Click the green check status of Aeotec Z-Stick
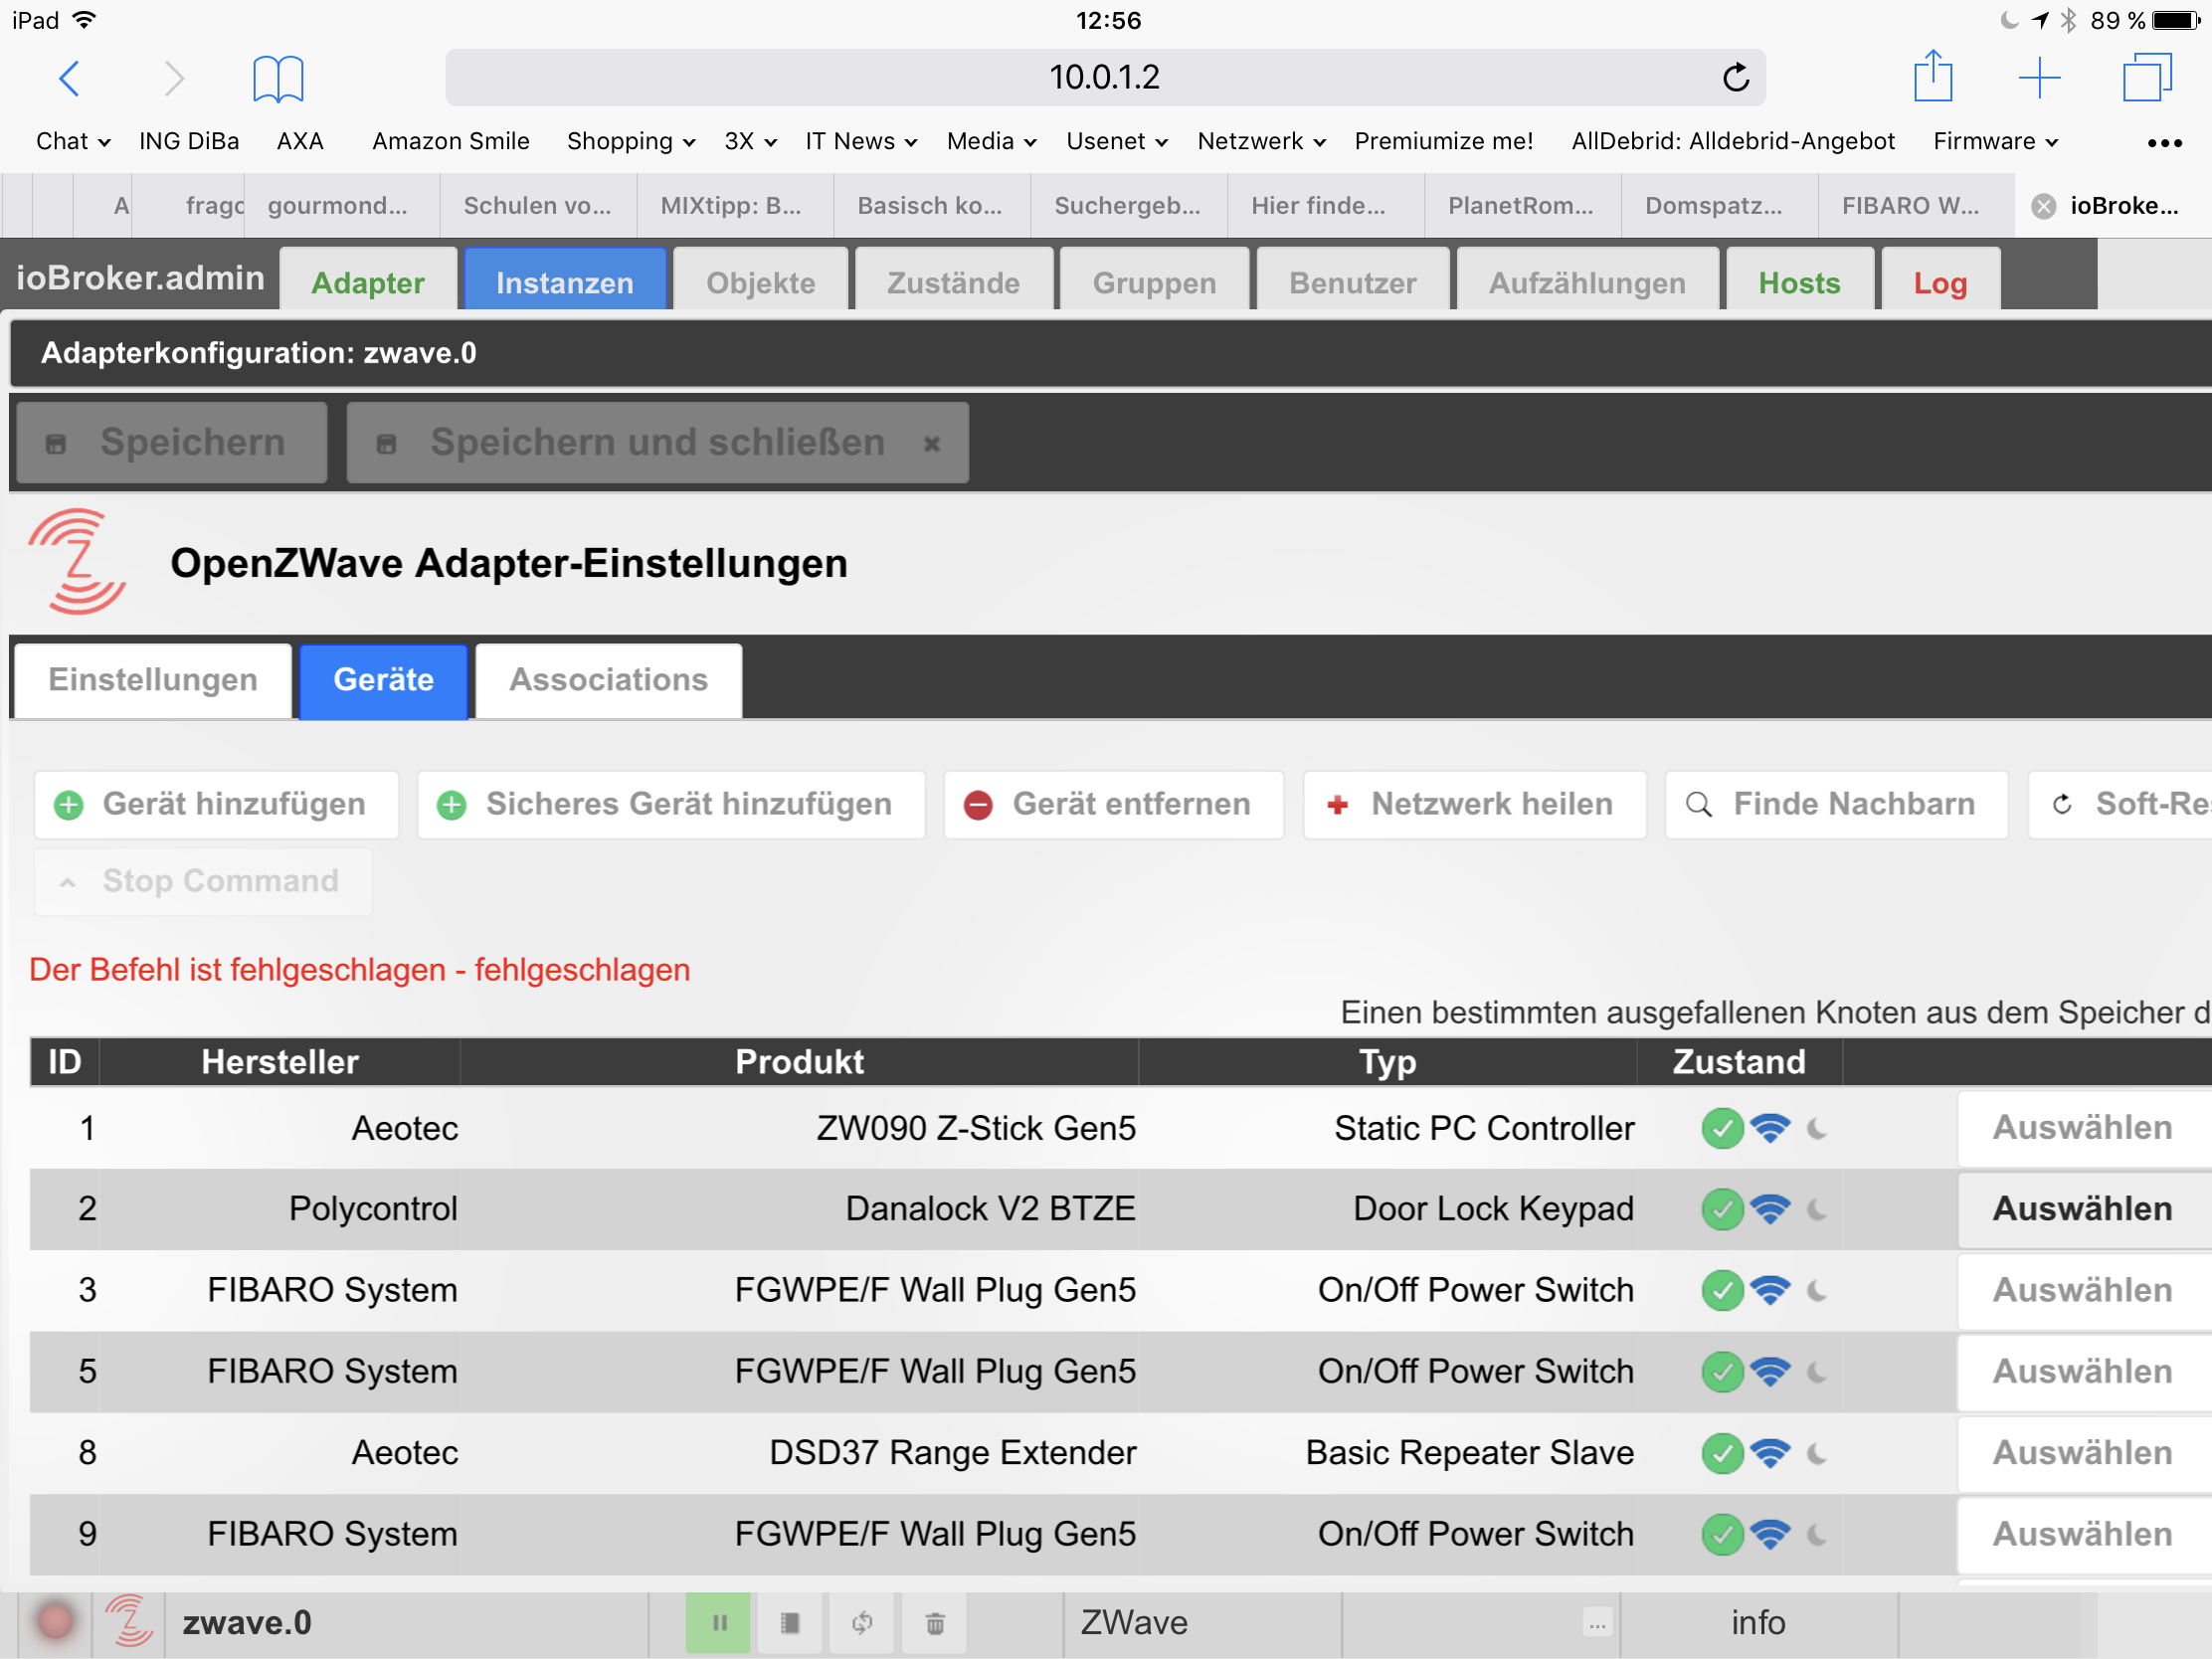 click(1722, 1129)
